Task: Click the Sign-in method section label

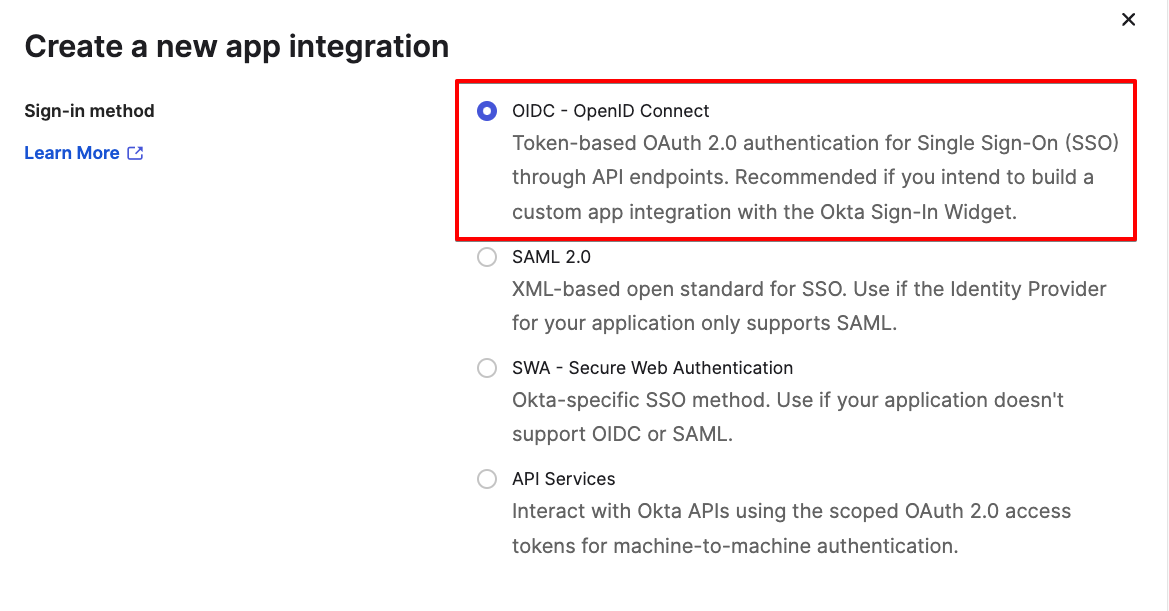Action: click(89, 111)
